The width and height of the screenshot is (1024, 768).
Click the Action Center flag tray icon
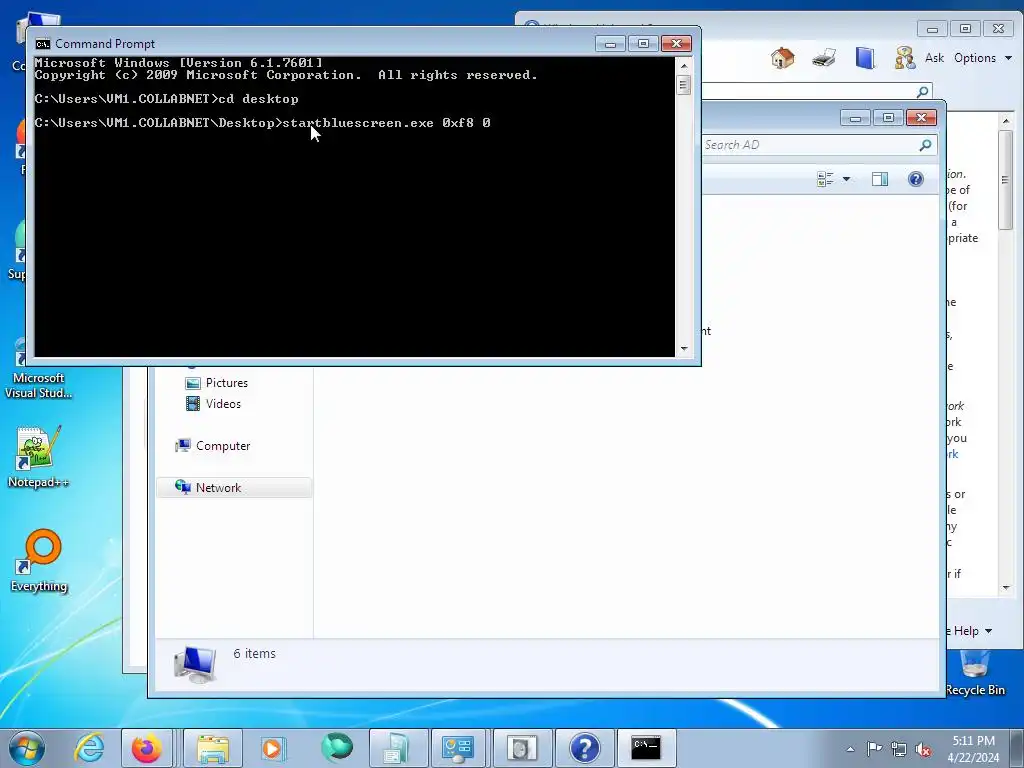click(874, 749)
